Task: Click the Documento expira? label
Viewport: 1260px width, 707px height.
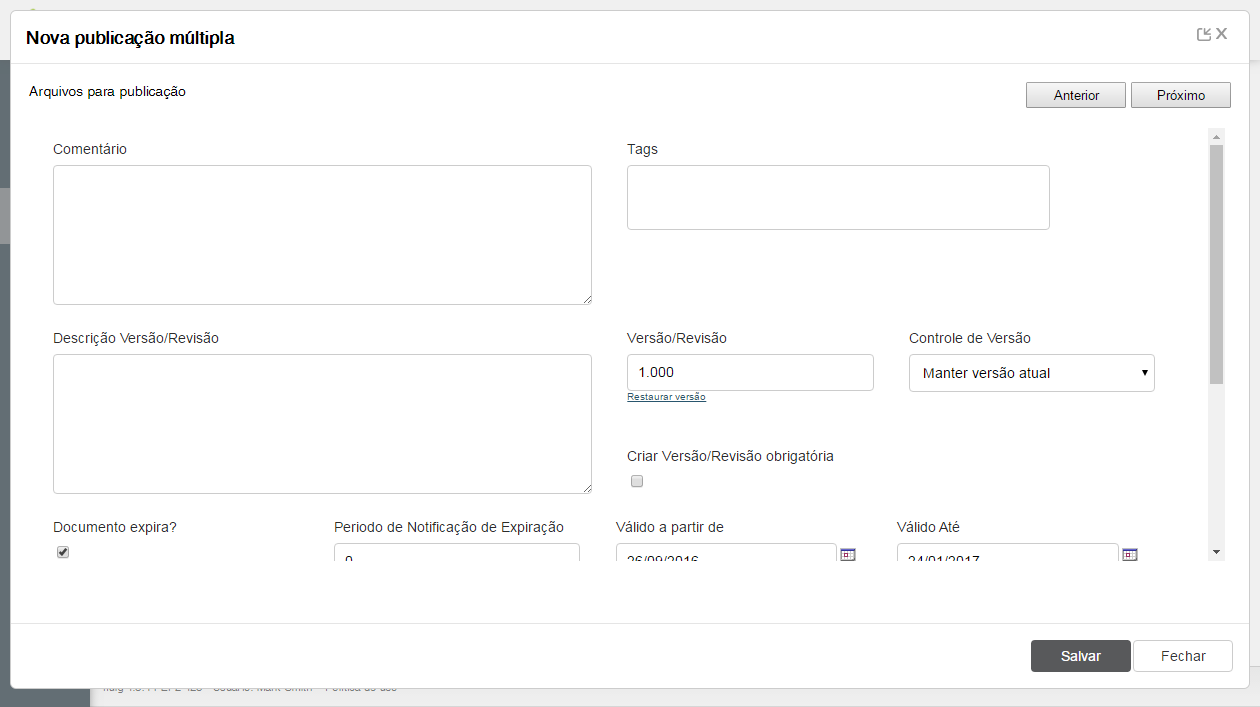Action: (115, 527)
